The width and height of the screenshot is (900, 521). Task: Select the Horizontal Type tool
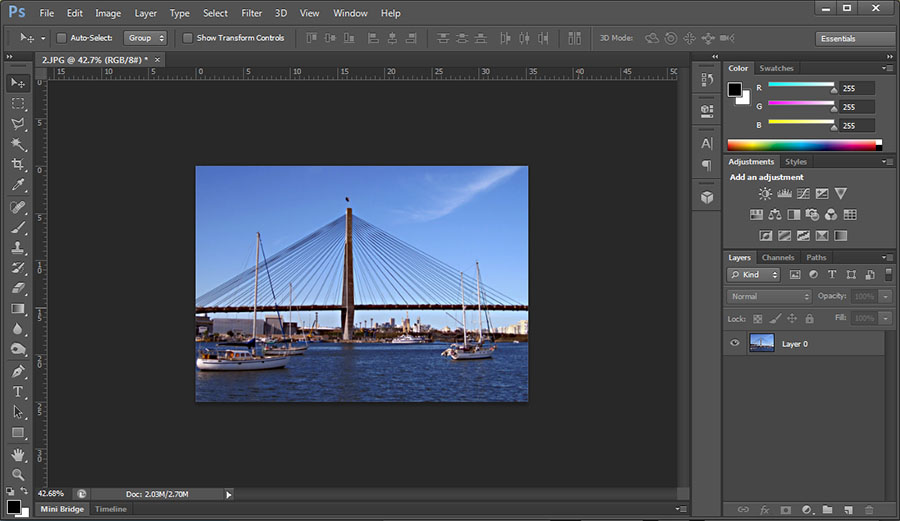(x=18, y=391)
